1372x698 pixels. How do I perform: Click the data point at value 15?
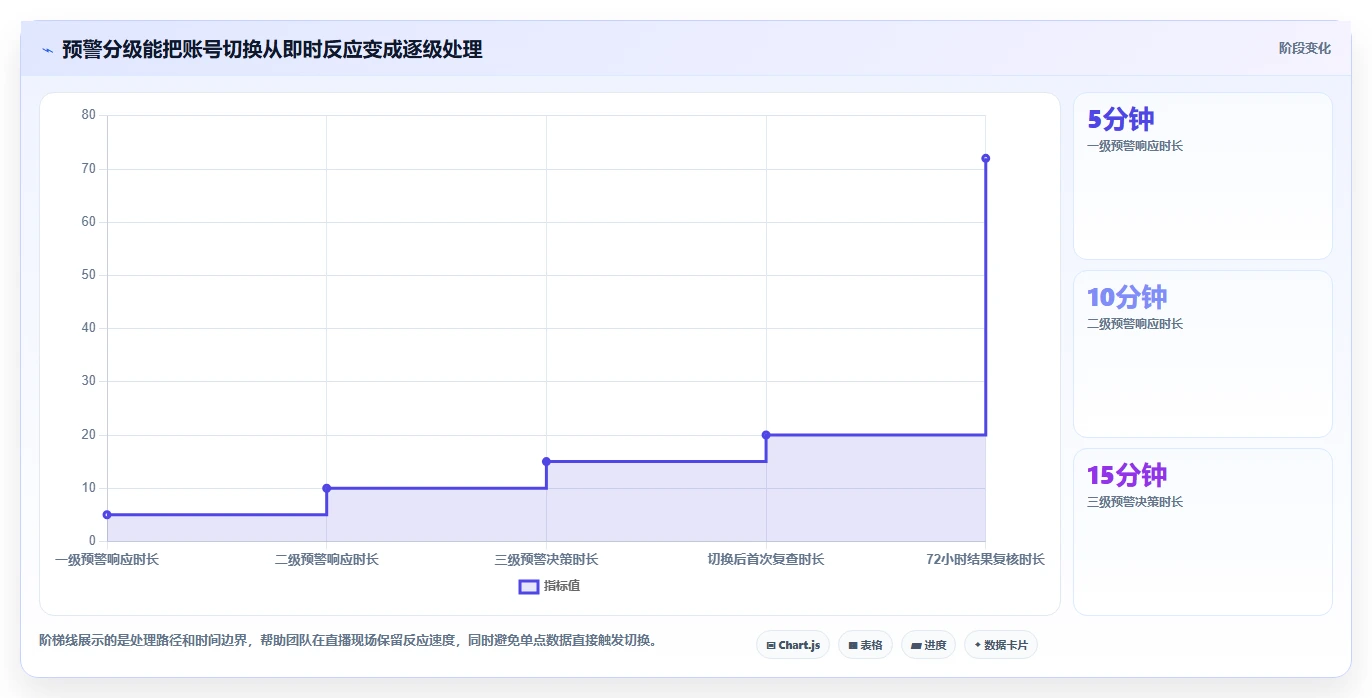546,461
